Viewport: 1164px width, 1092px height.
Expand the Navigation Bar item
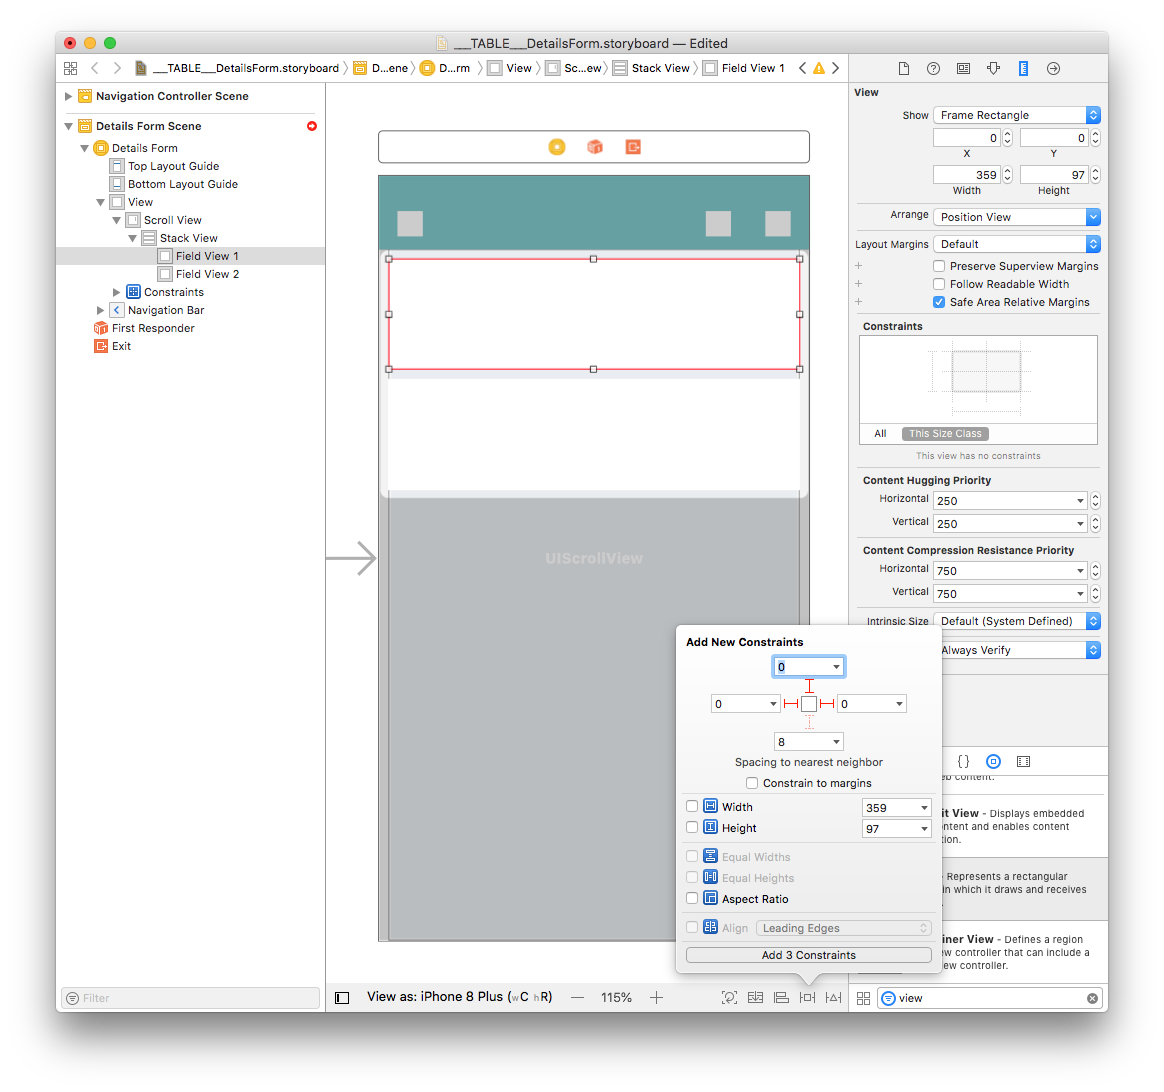tap(100, 310)
